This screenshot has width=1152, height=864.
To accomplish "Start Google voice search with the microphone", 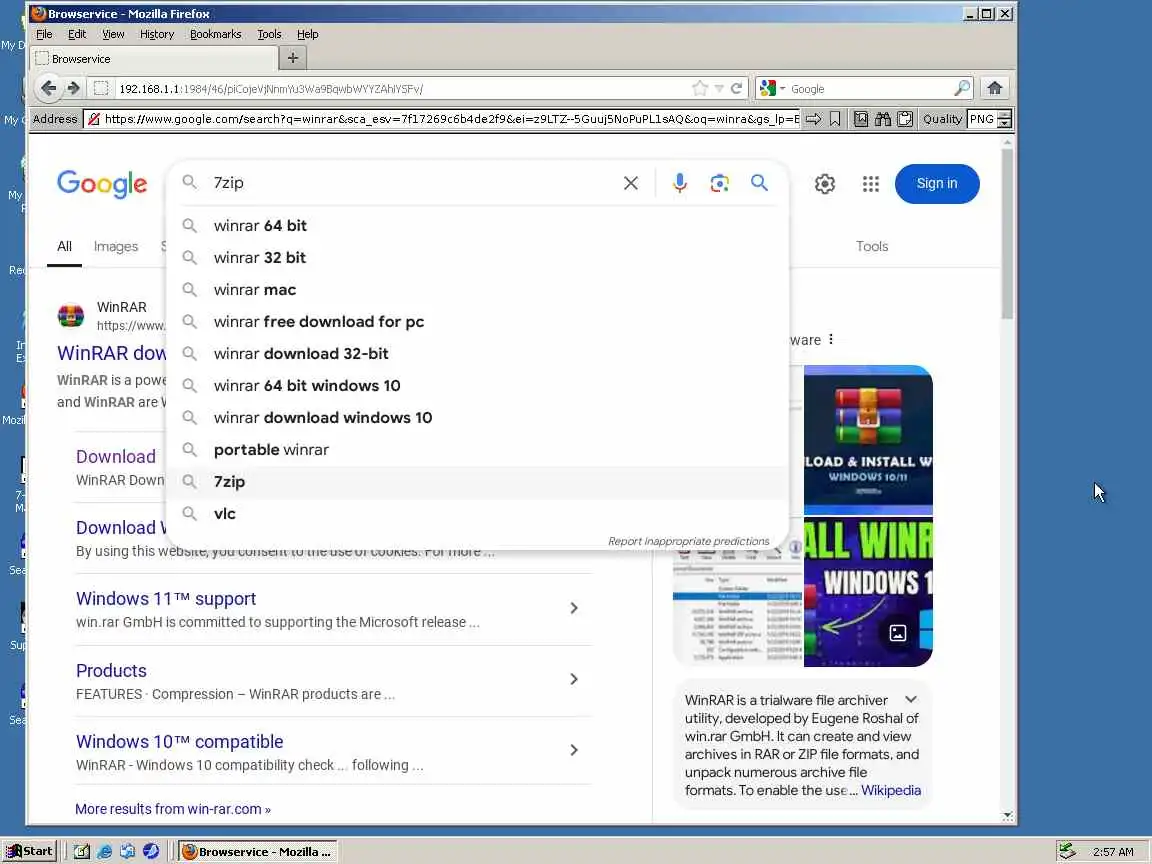I will click(680, 183).
